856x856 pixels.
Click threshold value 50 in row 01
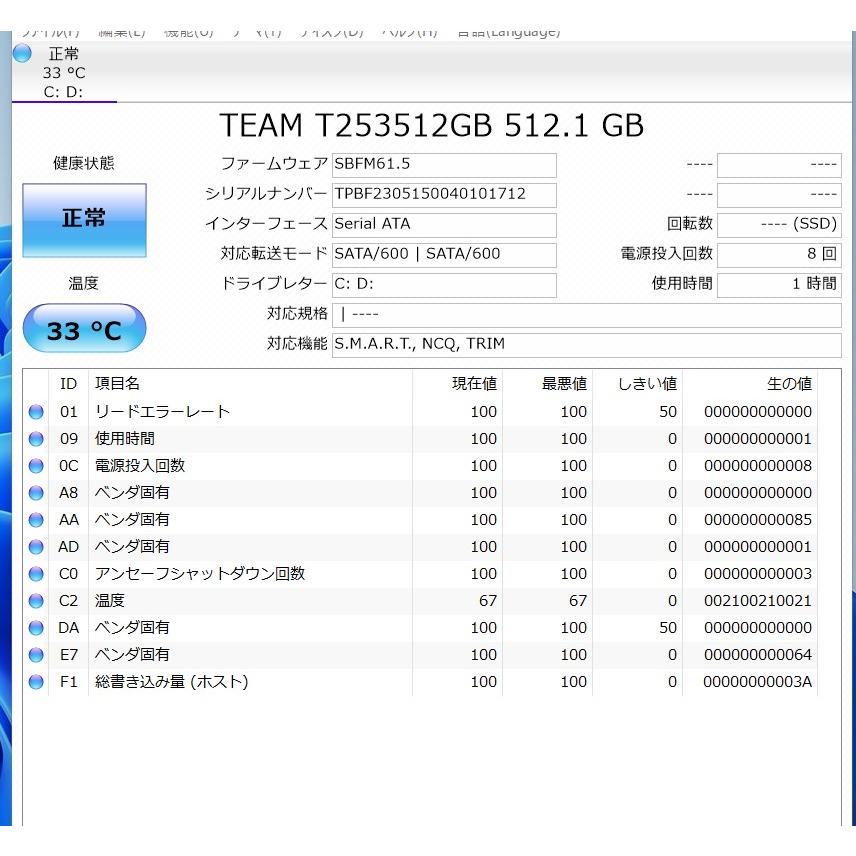(x=668, y=412)
